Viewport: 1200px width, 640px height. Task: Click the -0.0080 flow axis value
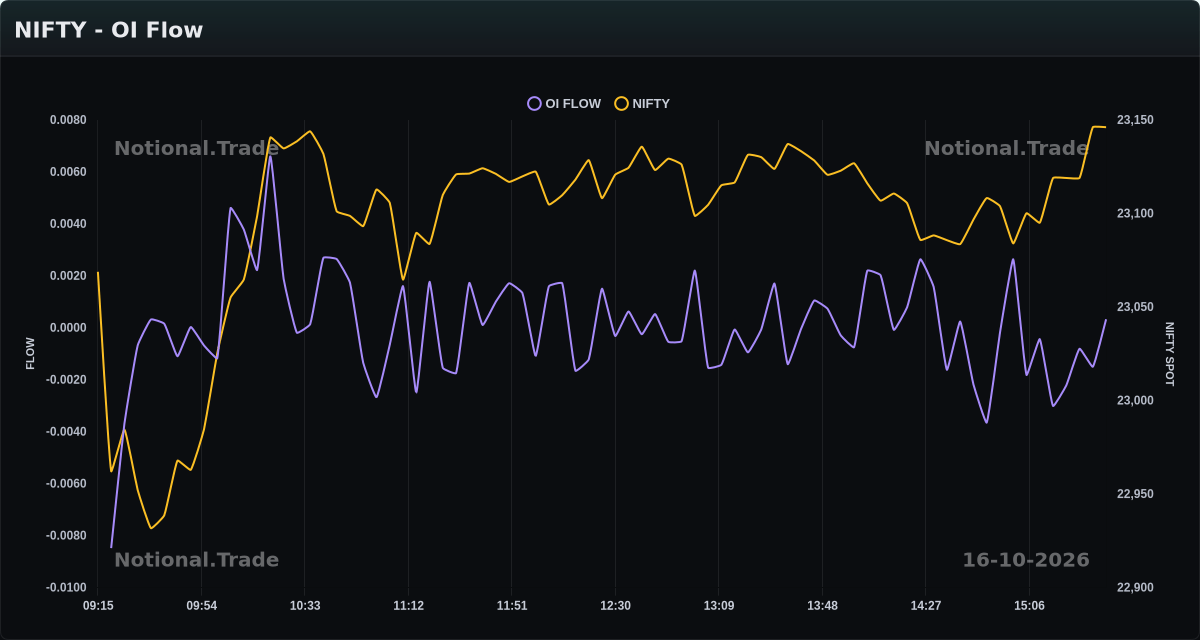click(66, 536)
